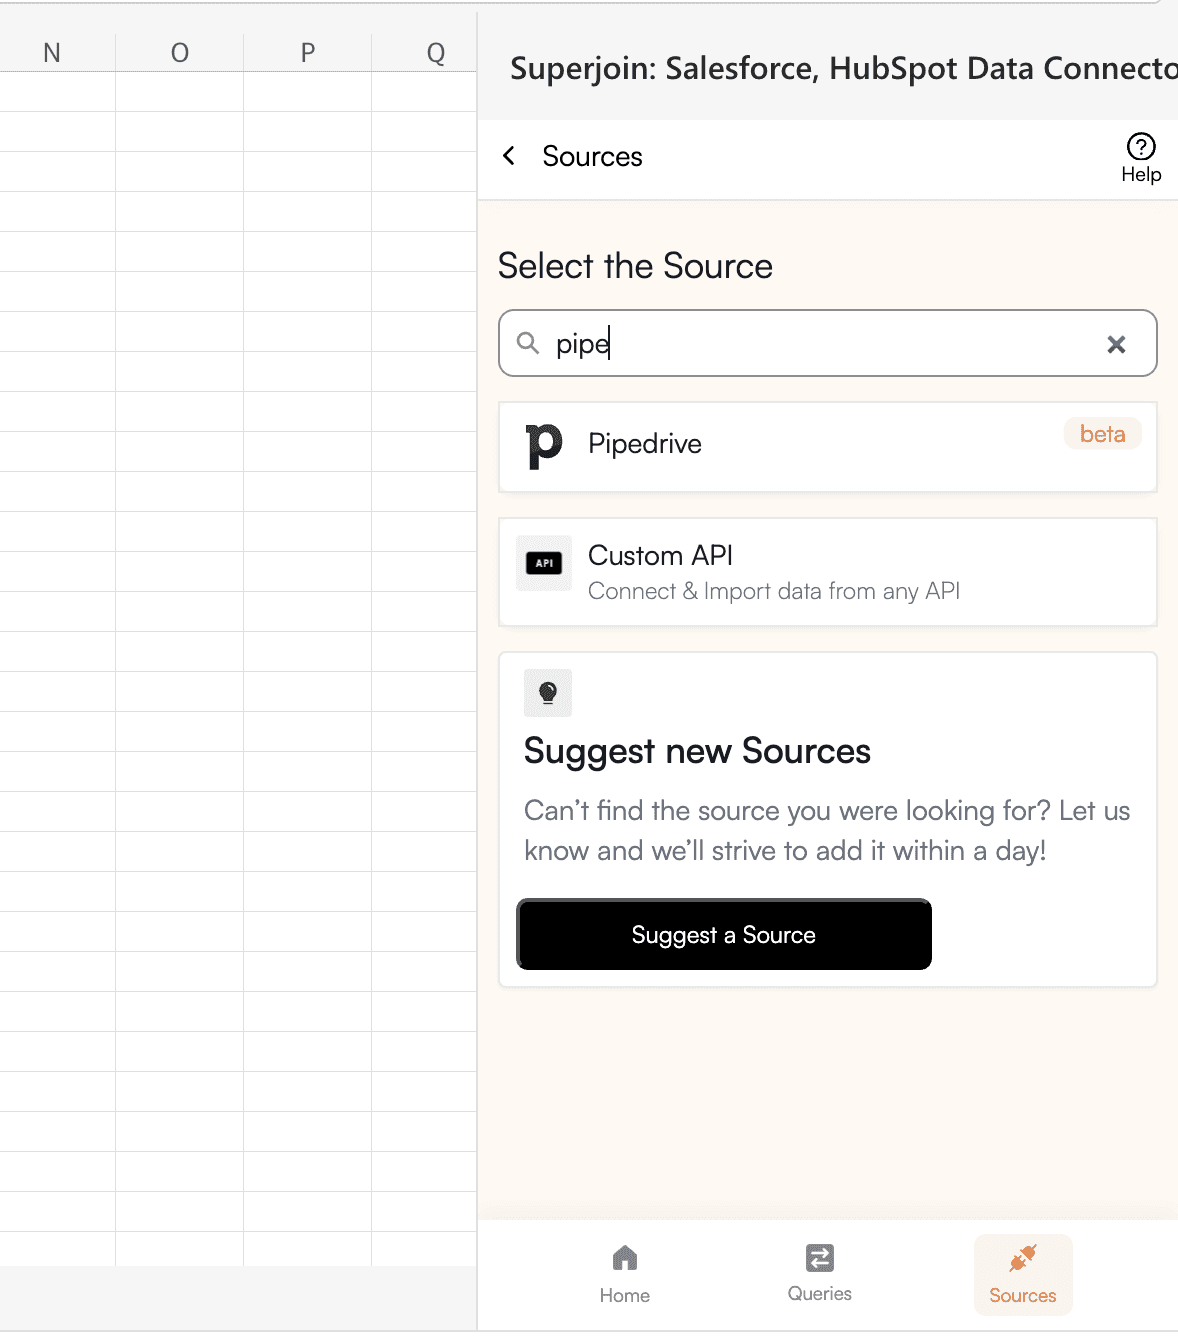Click the Sources heading text
The width and height of the screenshot is (1178, 1340).
pyautogui.click(x=592, y=157)
